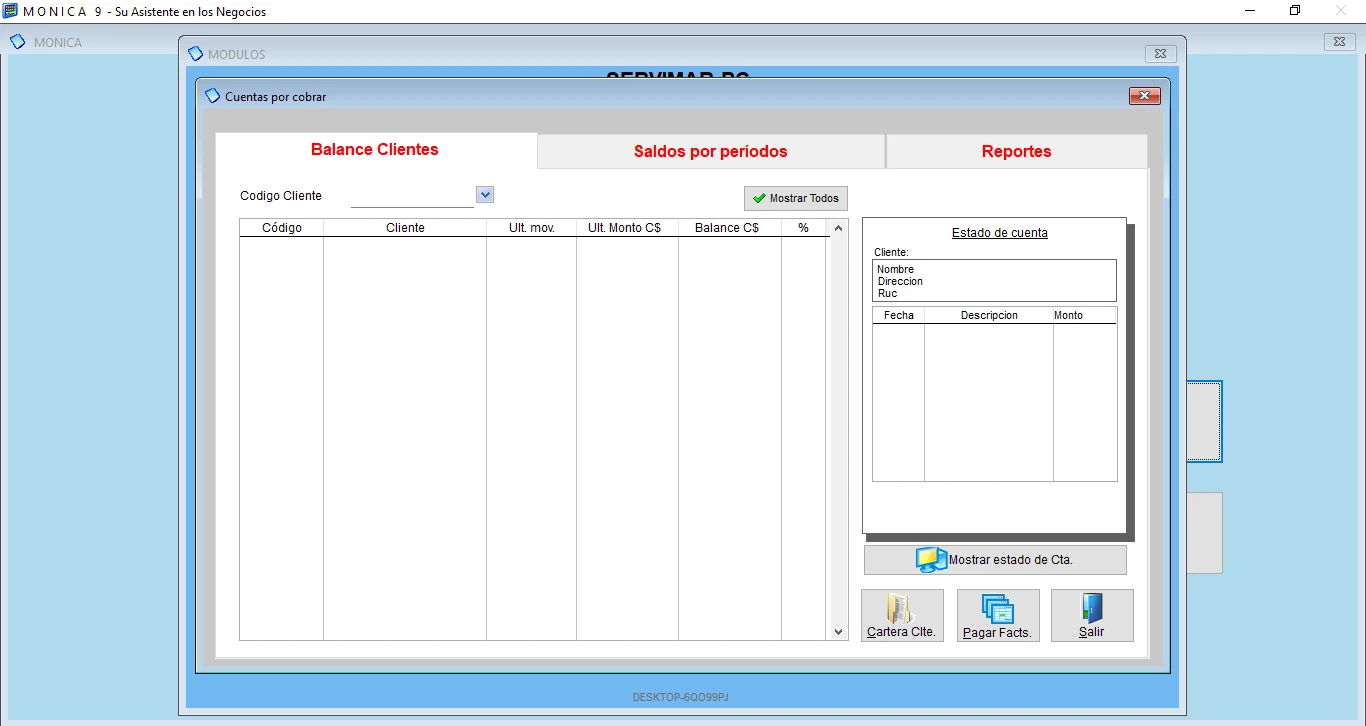Click the MODULOS window diamond icon
The height and width of the screenshot is (726, 1366).
point(196,53)
